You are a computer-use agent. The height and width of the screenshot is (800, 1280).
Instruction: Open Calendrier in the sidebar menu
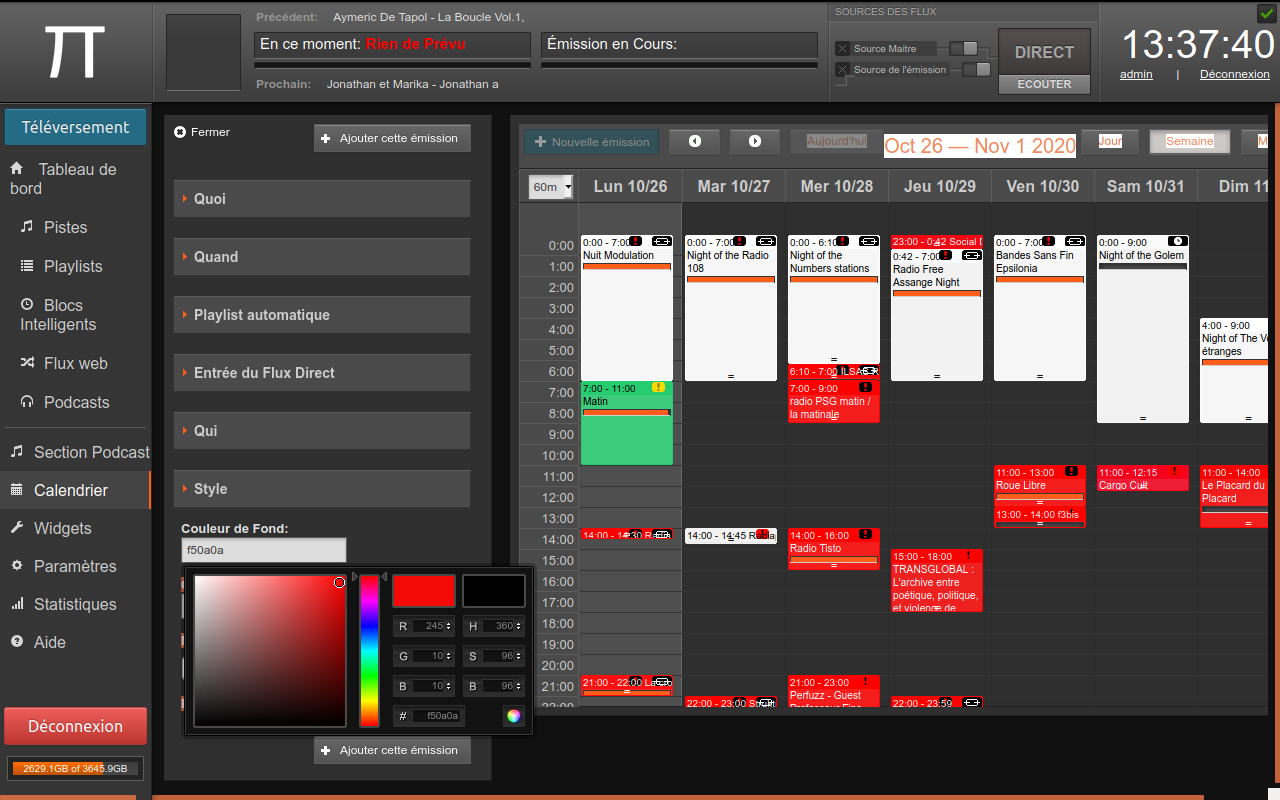(x=70, y=490)
